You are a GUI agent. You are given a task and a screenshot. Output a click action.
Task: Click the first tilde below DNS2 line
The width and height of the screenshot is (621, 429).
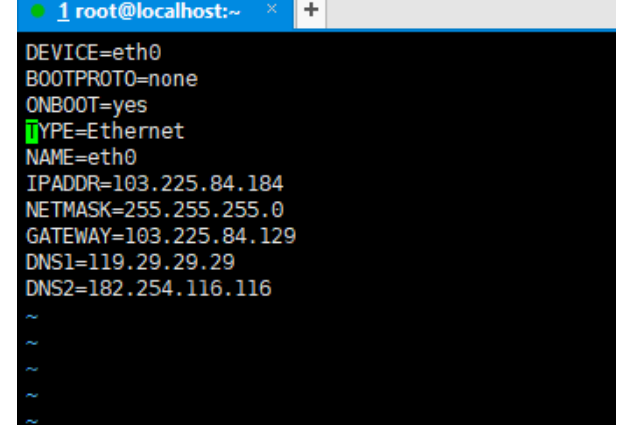pos(31,317)
